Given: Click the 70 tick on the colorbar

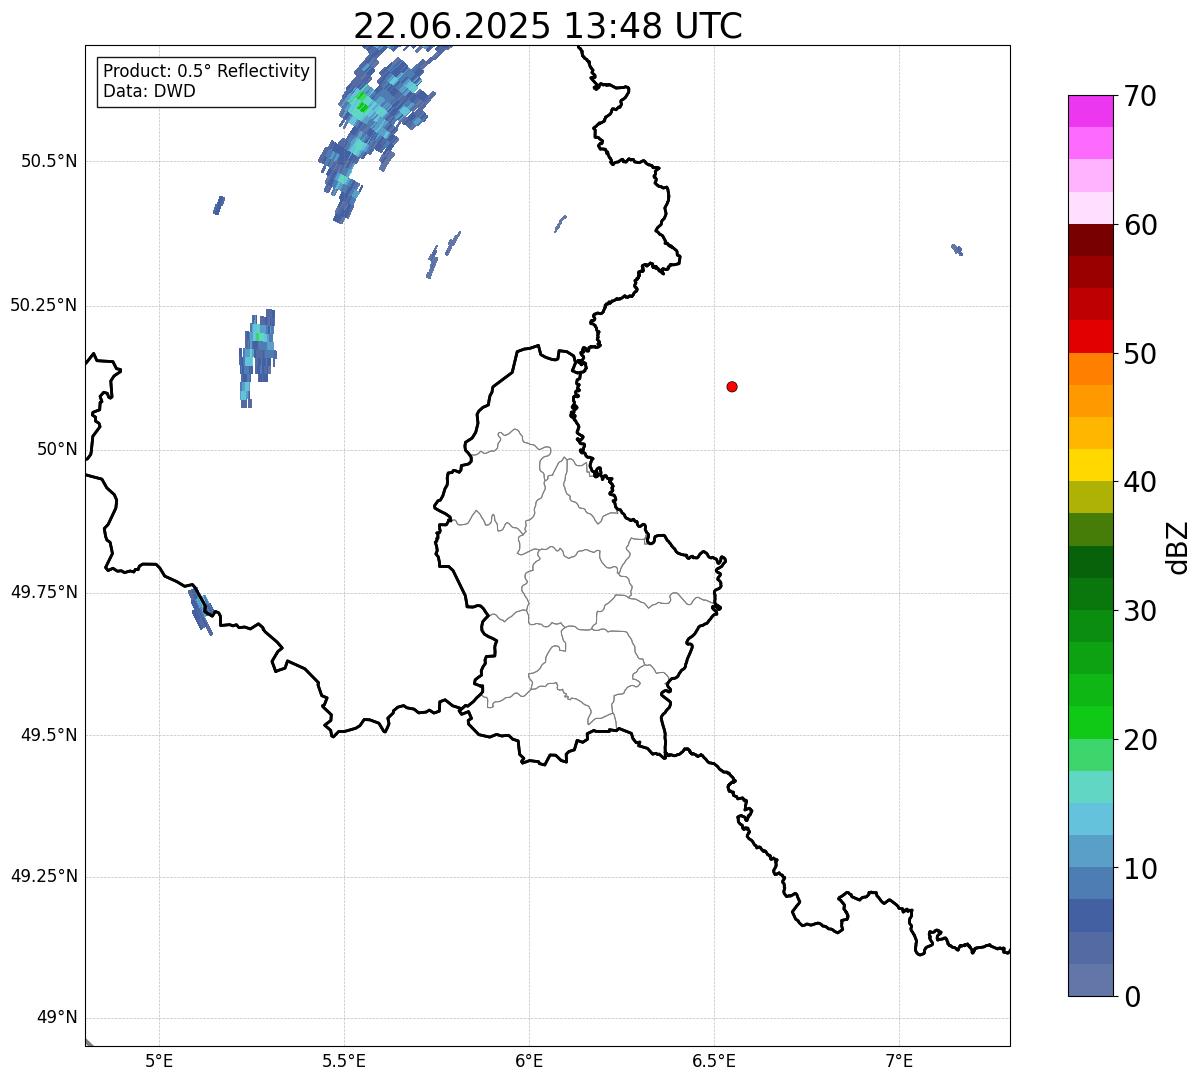Looking at the screenshot, I should 1140,96.
